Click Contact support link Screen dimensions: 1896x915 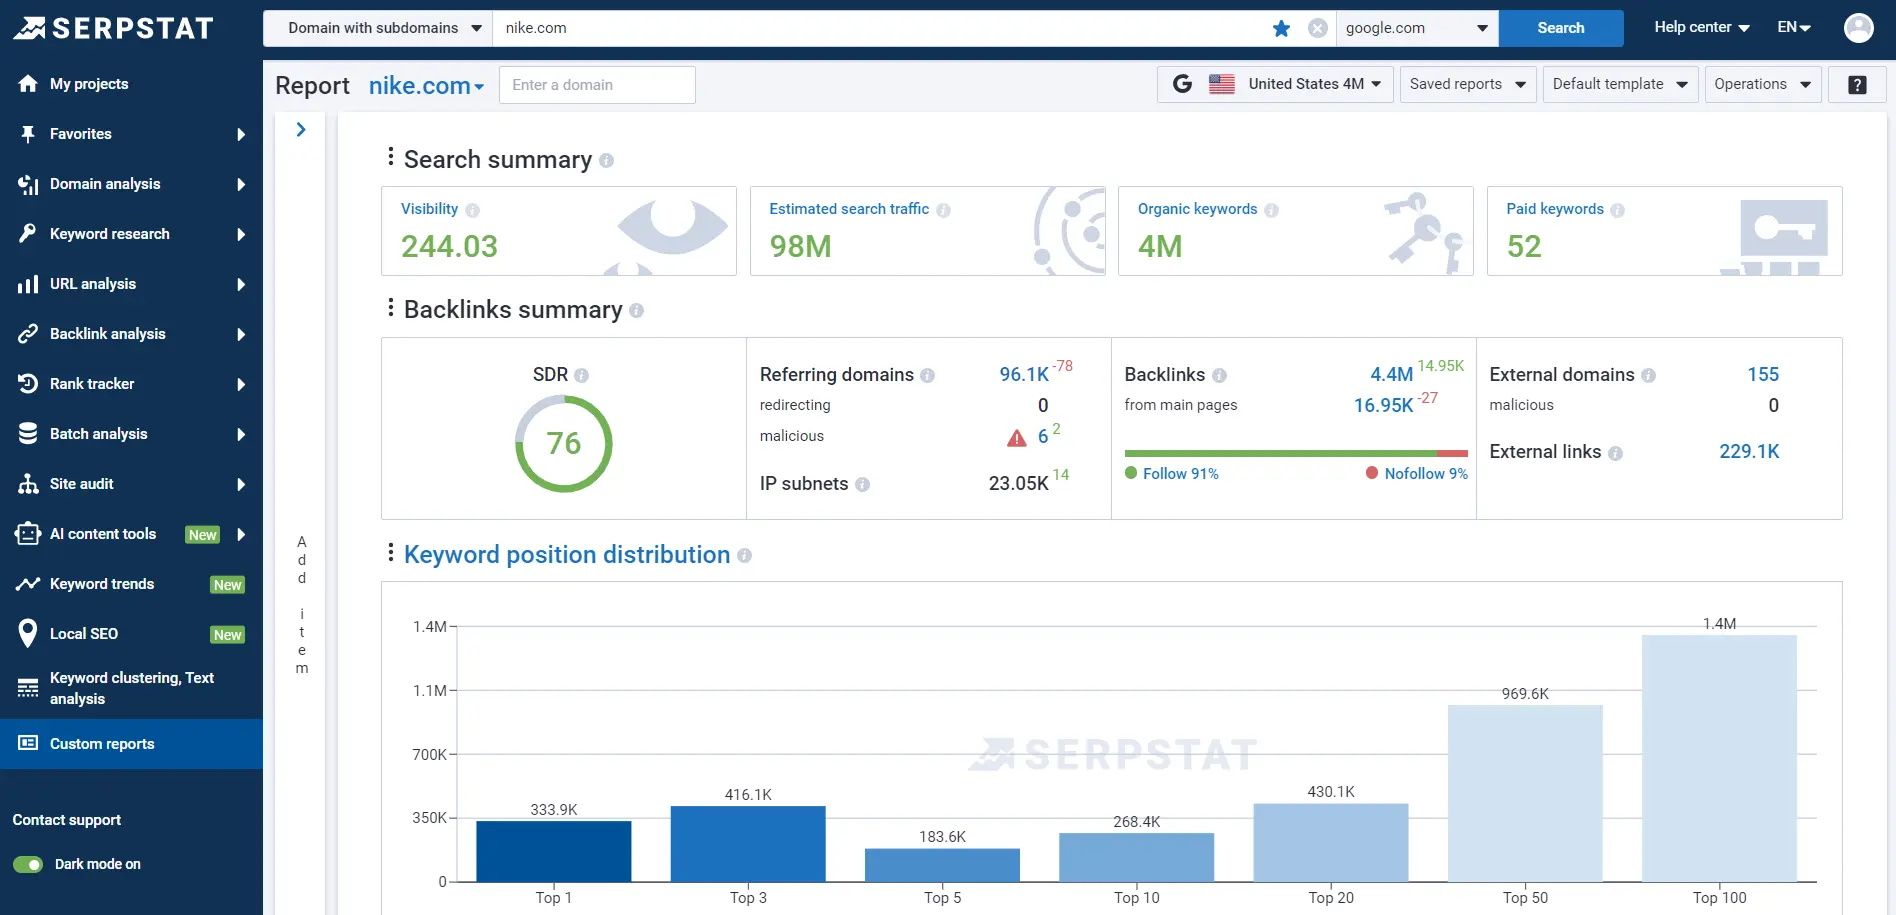[x=67, y=820]
